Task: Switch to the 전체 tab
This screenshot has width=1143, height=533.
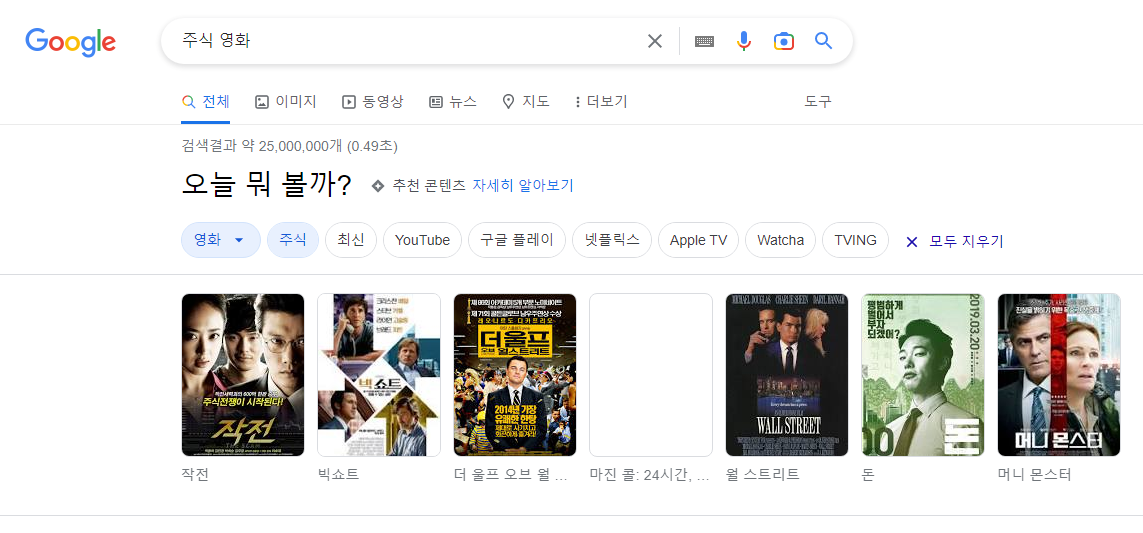Action: [x=206, y=102]
